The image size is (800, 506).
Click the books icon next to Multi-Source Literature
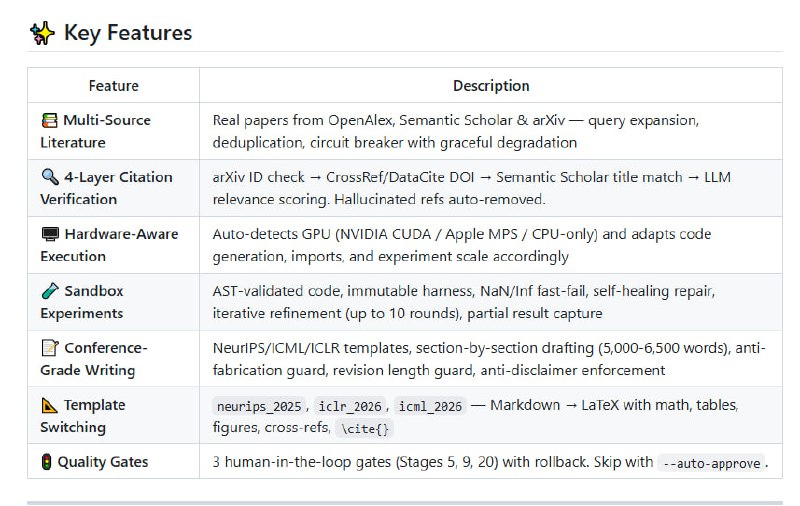[49, 120]
